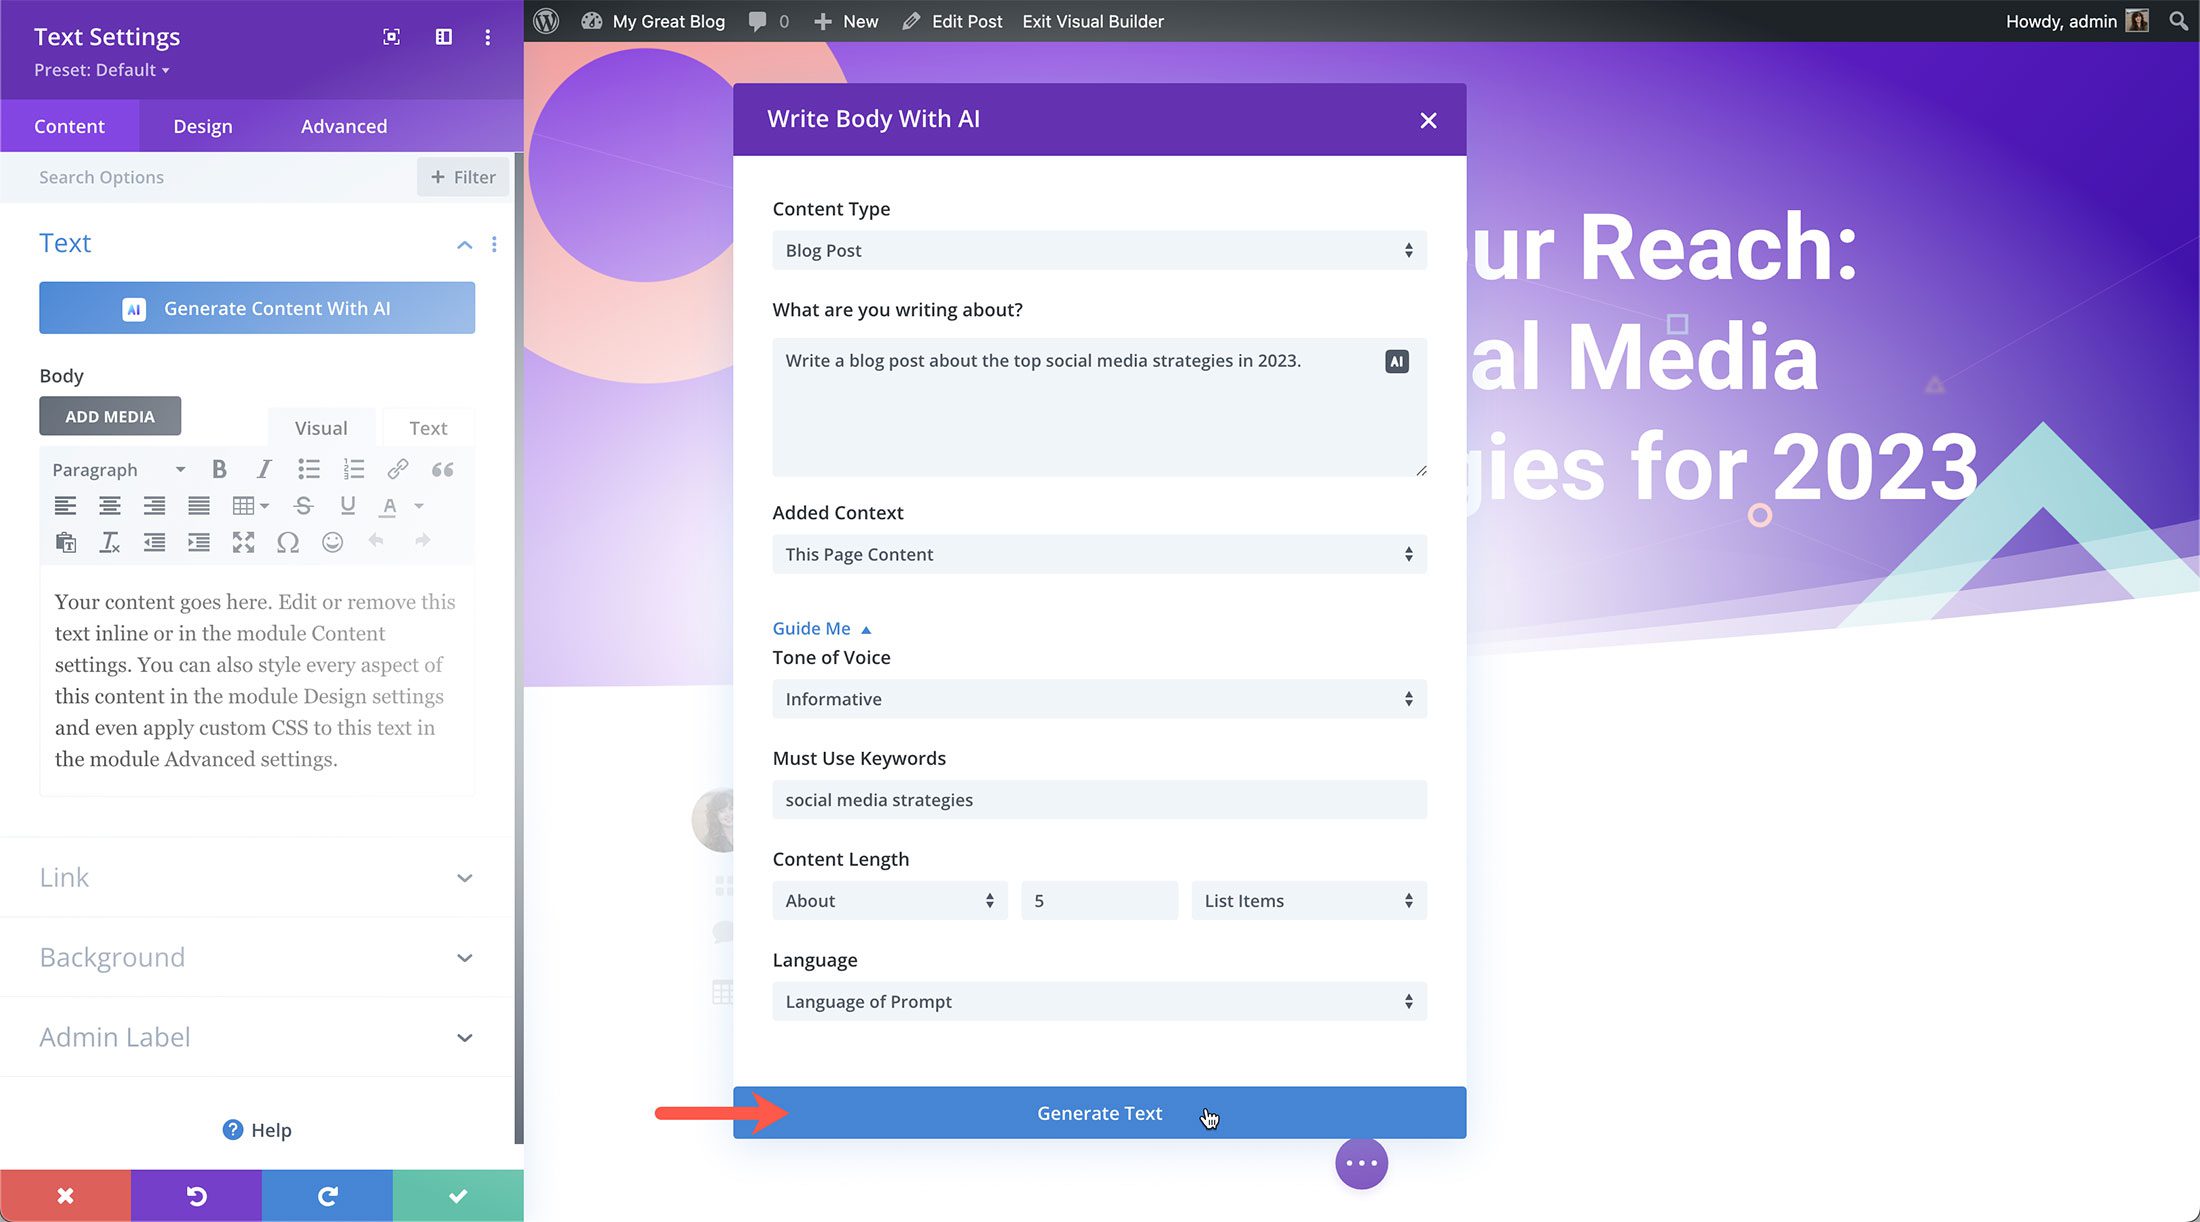Click the Content Length number stepper
This screenshot has width=2200, height=1222.
tap(1100, 900)
